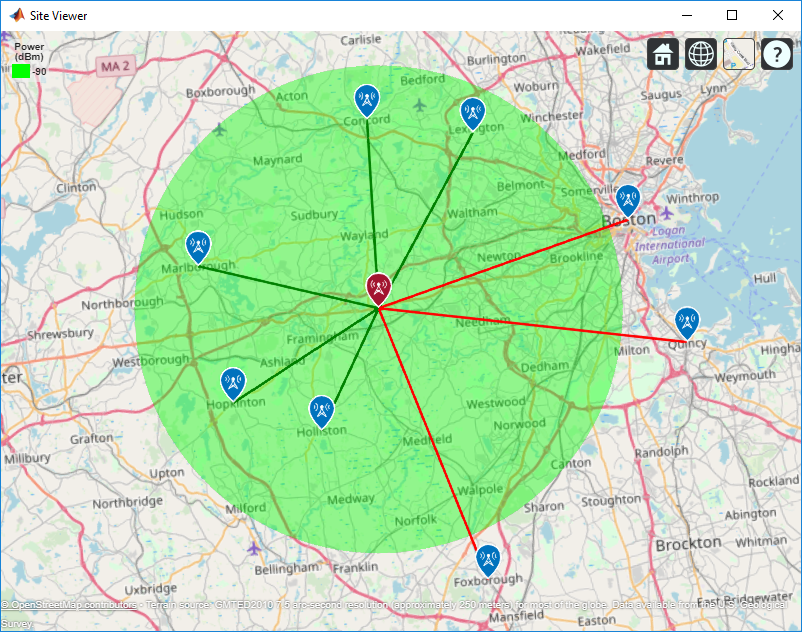Select the receiver marker at Lexington
The image size is (802, 632).
[473, 114]
